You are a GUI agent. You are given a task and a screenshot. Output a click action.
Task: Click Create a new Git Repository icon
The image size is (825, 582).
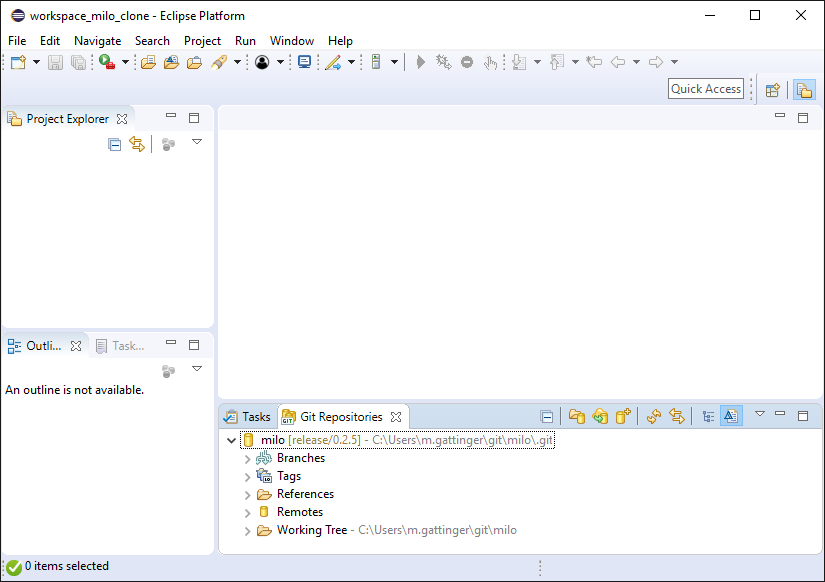pos(623,417)
